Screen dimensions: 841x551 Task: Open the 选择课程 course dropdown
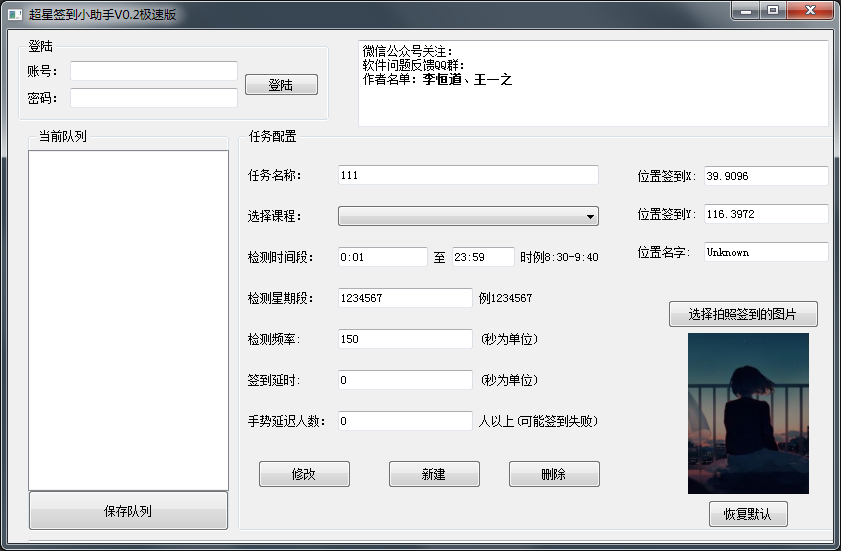point(468,216)
